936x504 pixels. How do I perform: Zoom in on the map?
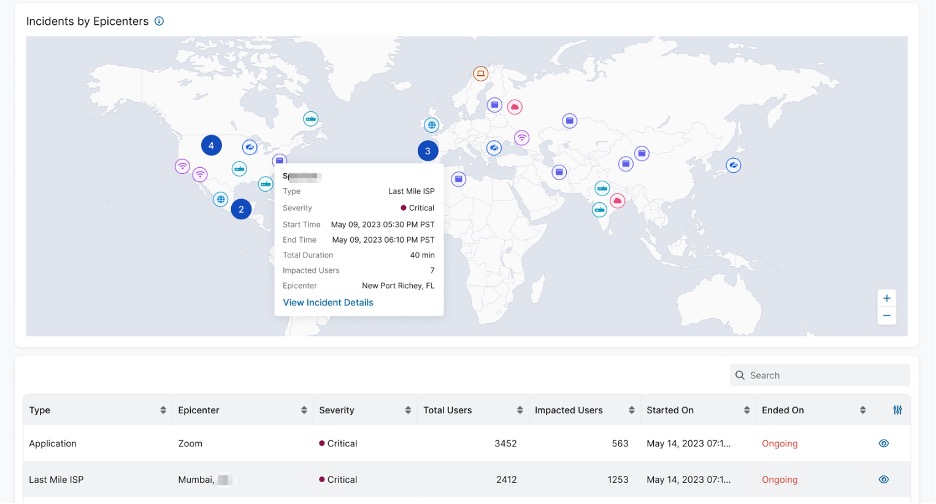(x=886, y=298)
